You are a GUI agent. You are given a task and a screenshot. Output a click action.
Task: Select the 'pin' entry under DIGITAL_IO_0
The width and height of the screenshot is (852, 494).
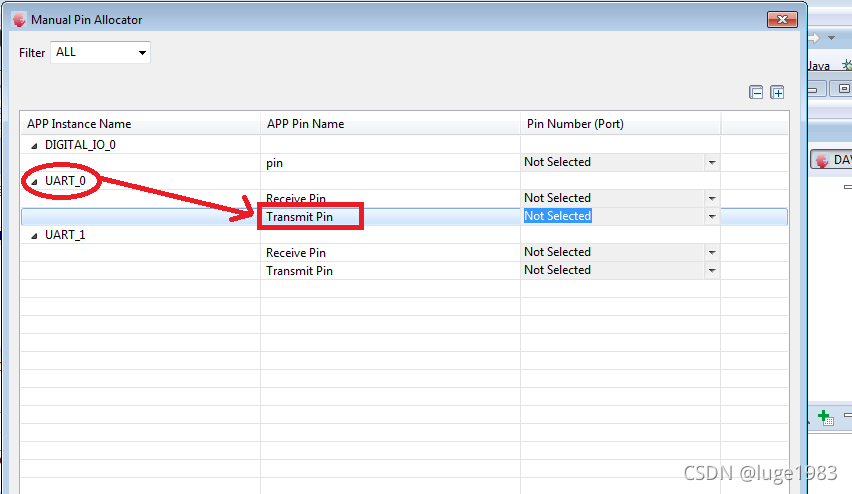pos(274,163)
